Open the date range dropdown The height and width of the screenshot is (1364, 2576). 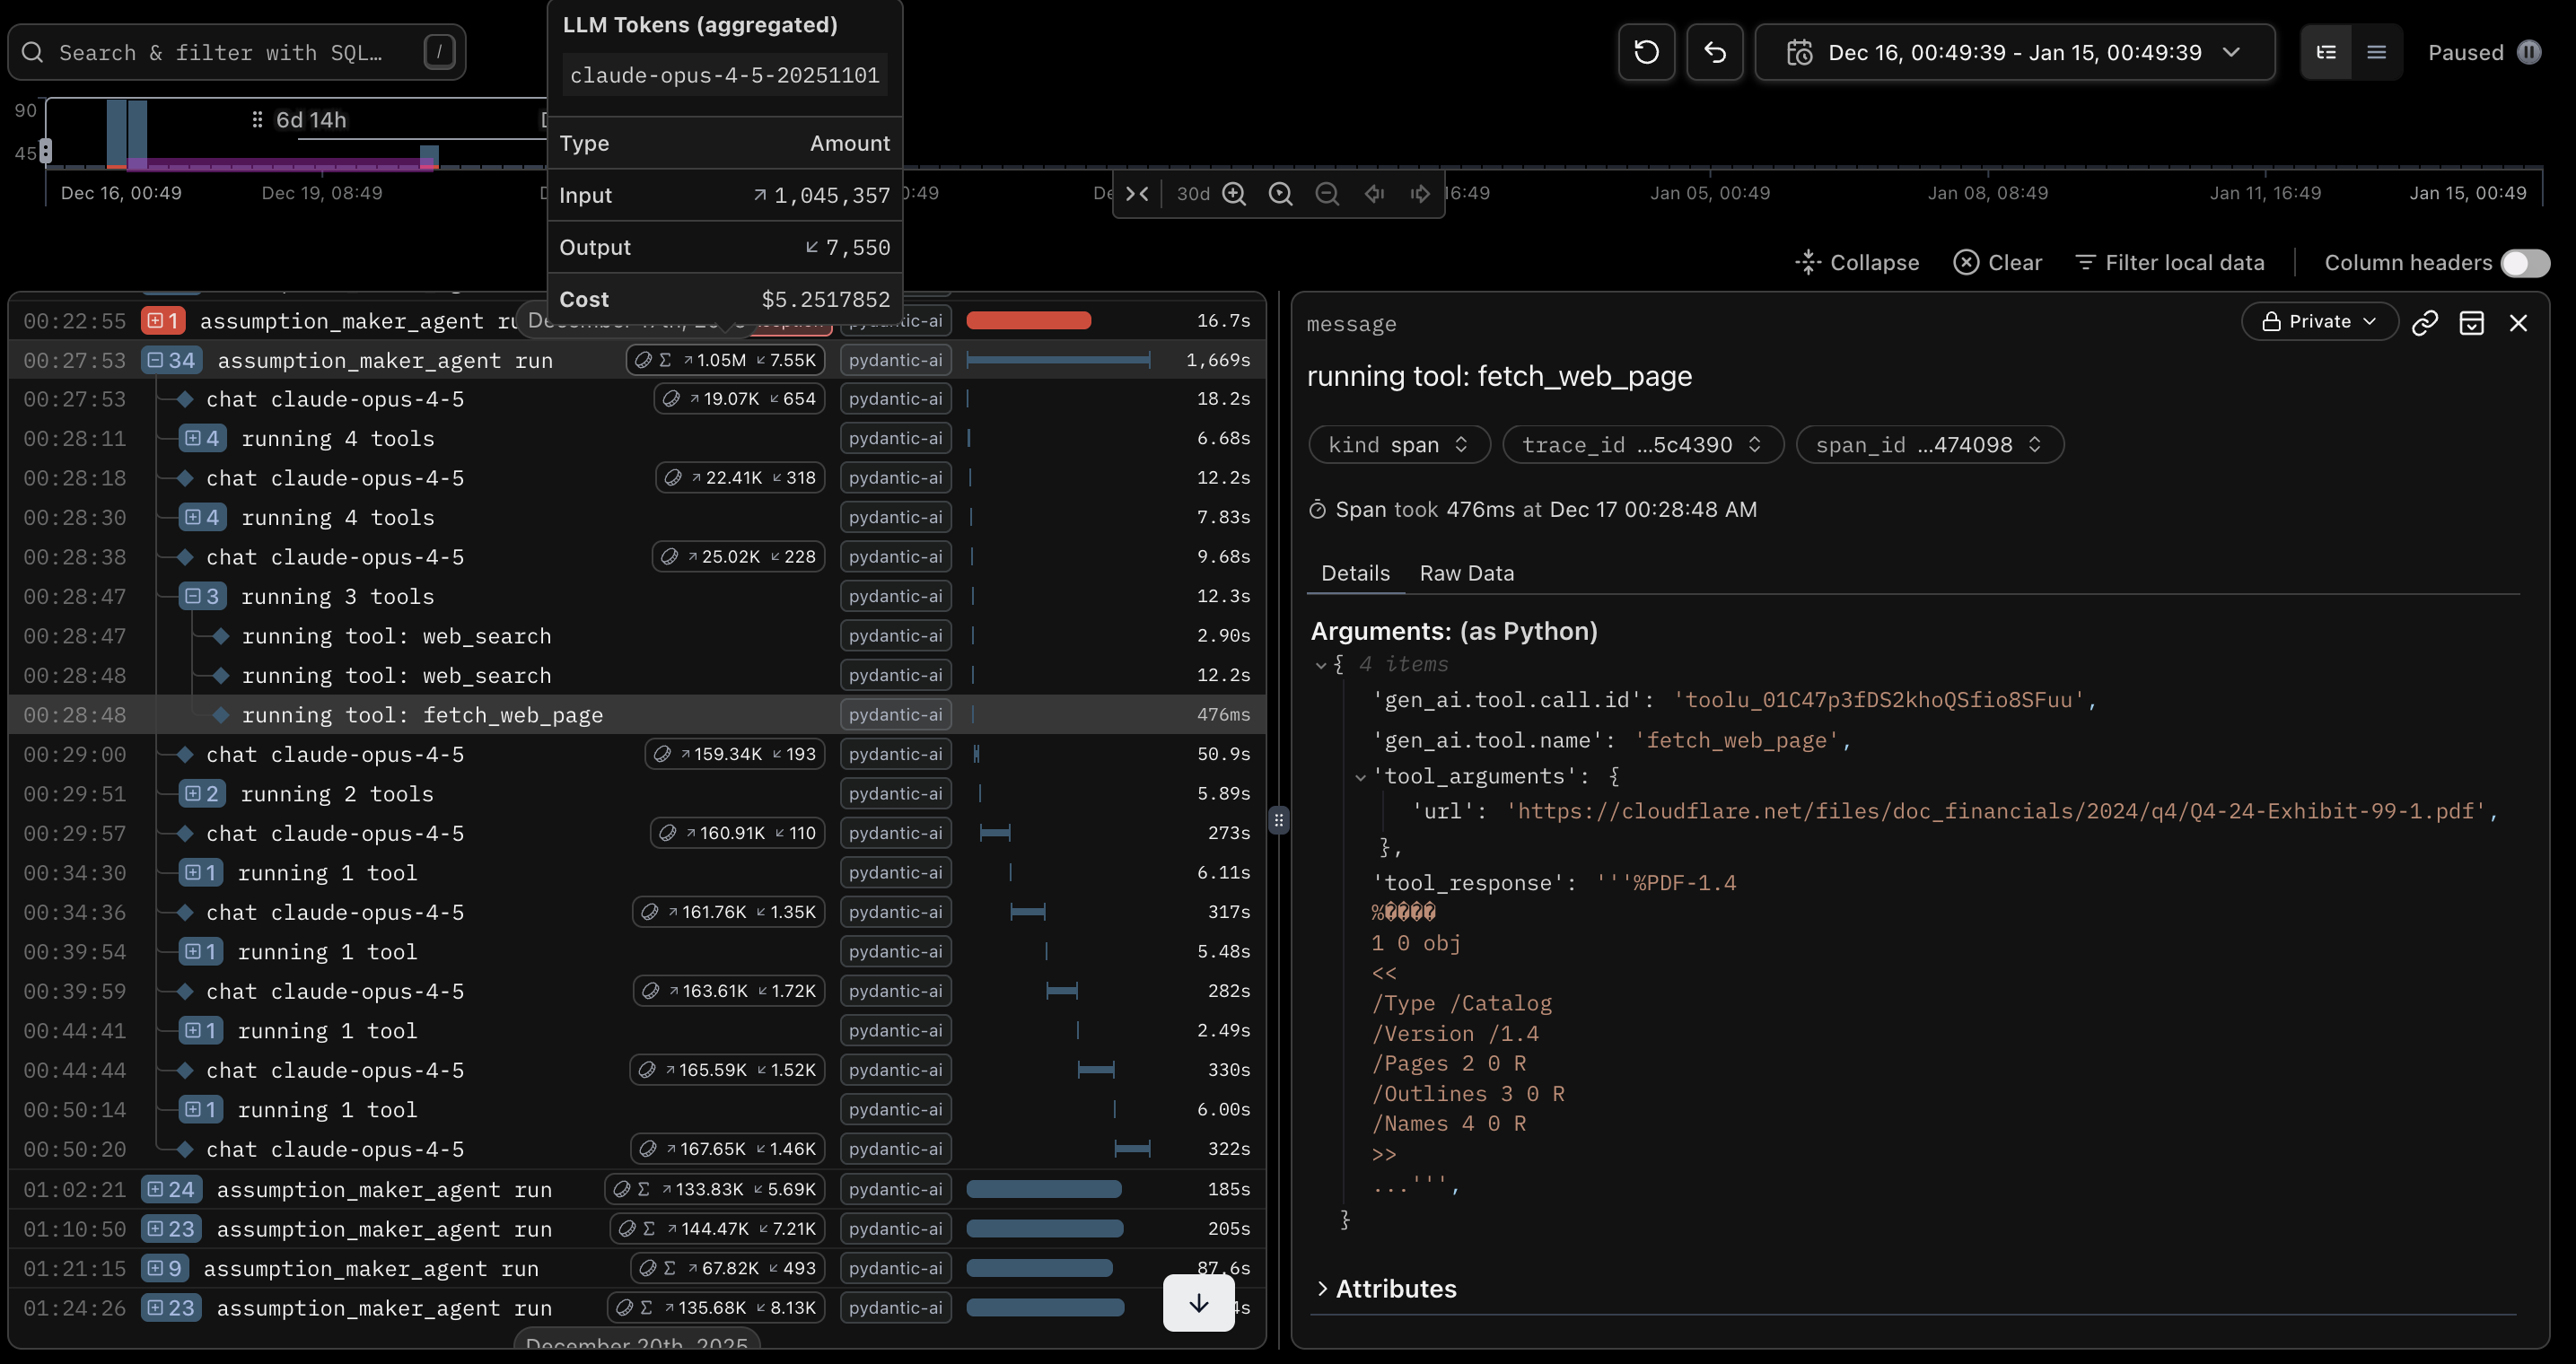point(2014,52)
